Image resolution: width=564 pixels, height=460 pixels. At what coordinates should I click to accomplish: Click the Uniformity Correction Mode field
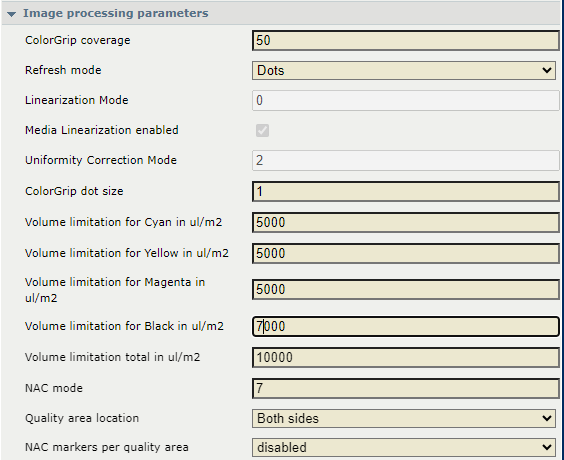pos(406,160)
